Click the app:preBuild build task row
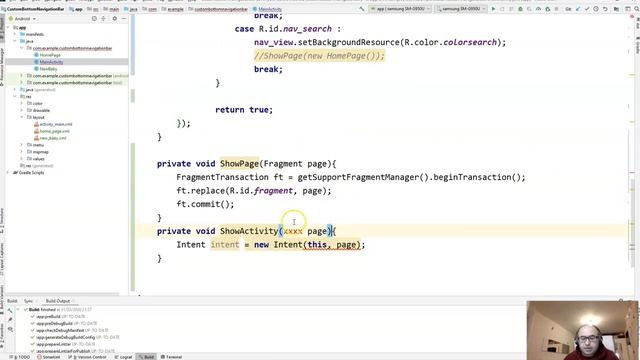This screenshot has height=360, width=640. tap(60, 316)
